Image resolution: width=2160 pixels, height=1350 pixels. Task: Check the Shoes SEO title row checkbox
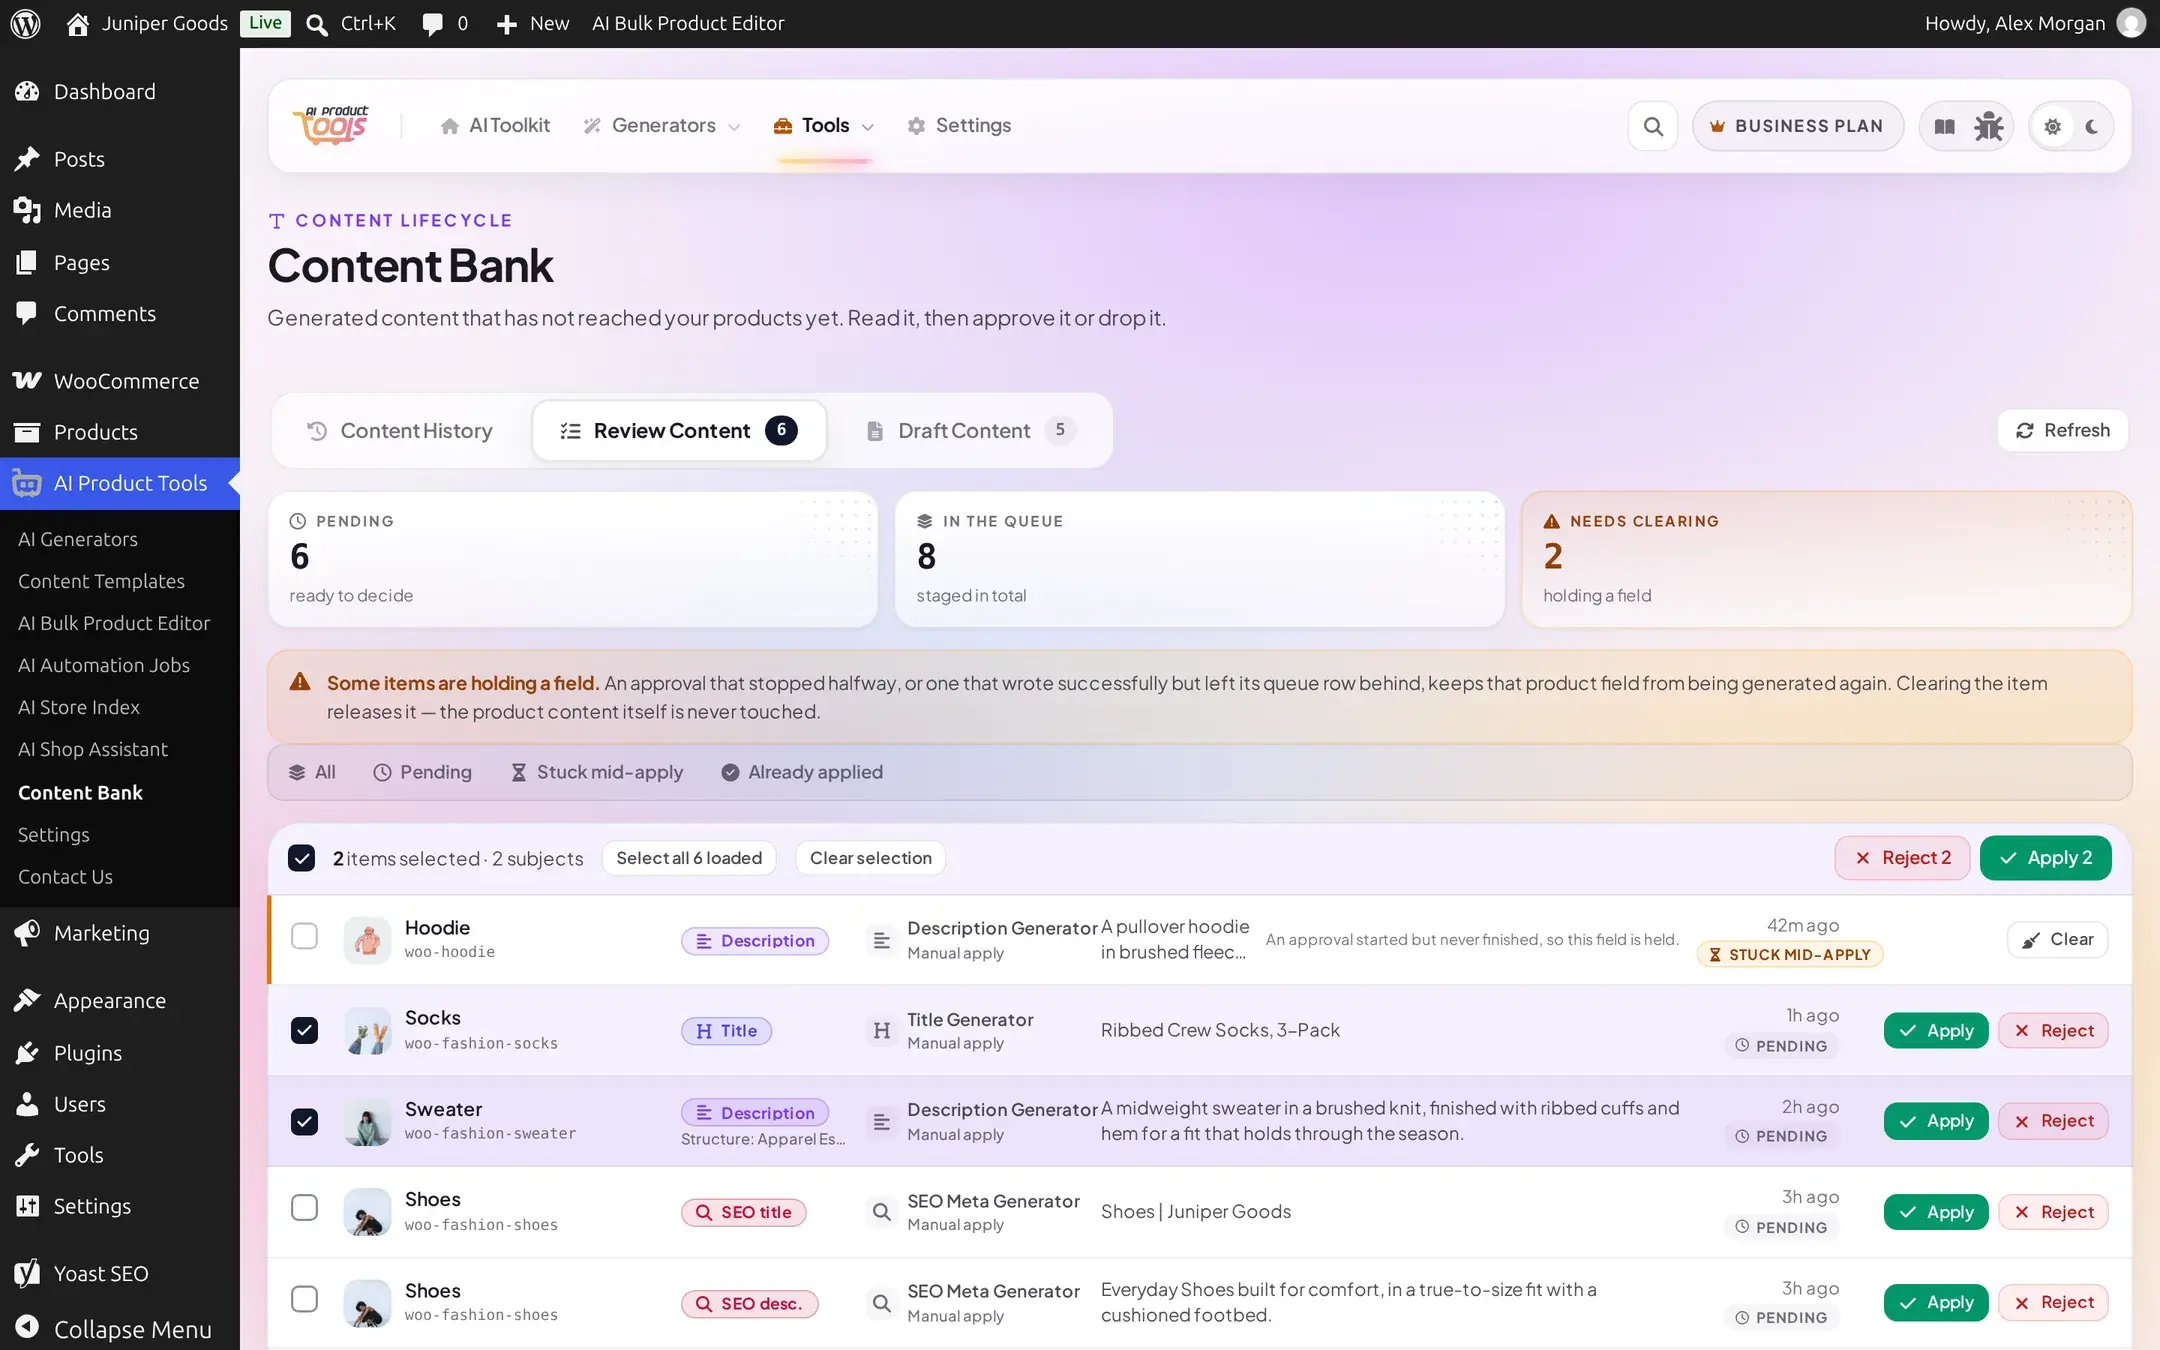click(x=304, y=1208)
